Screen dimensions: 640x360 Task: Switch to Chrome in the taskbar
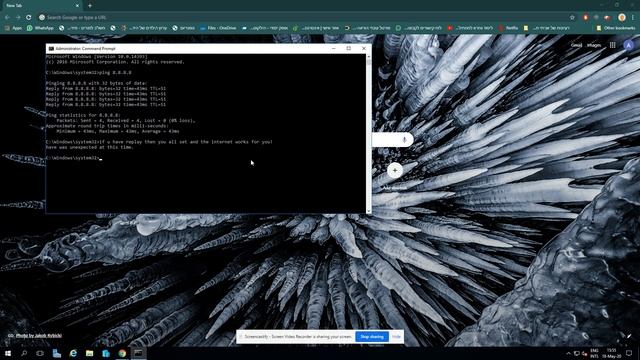[x=122, y=353]
